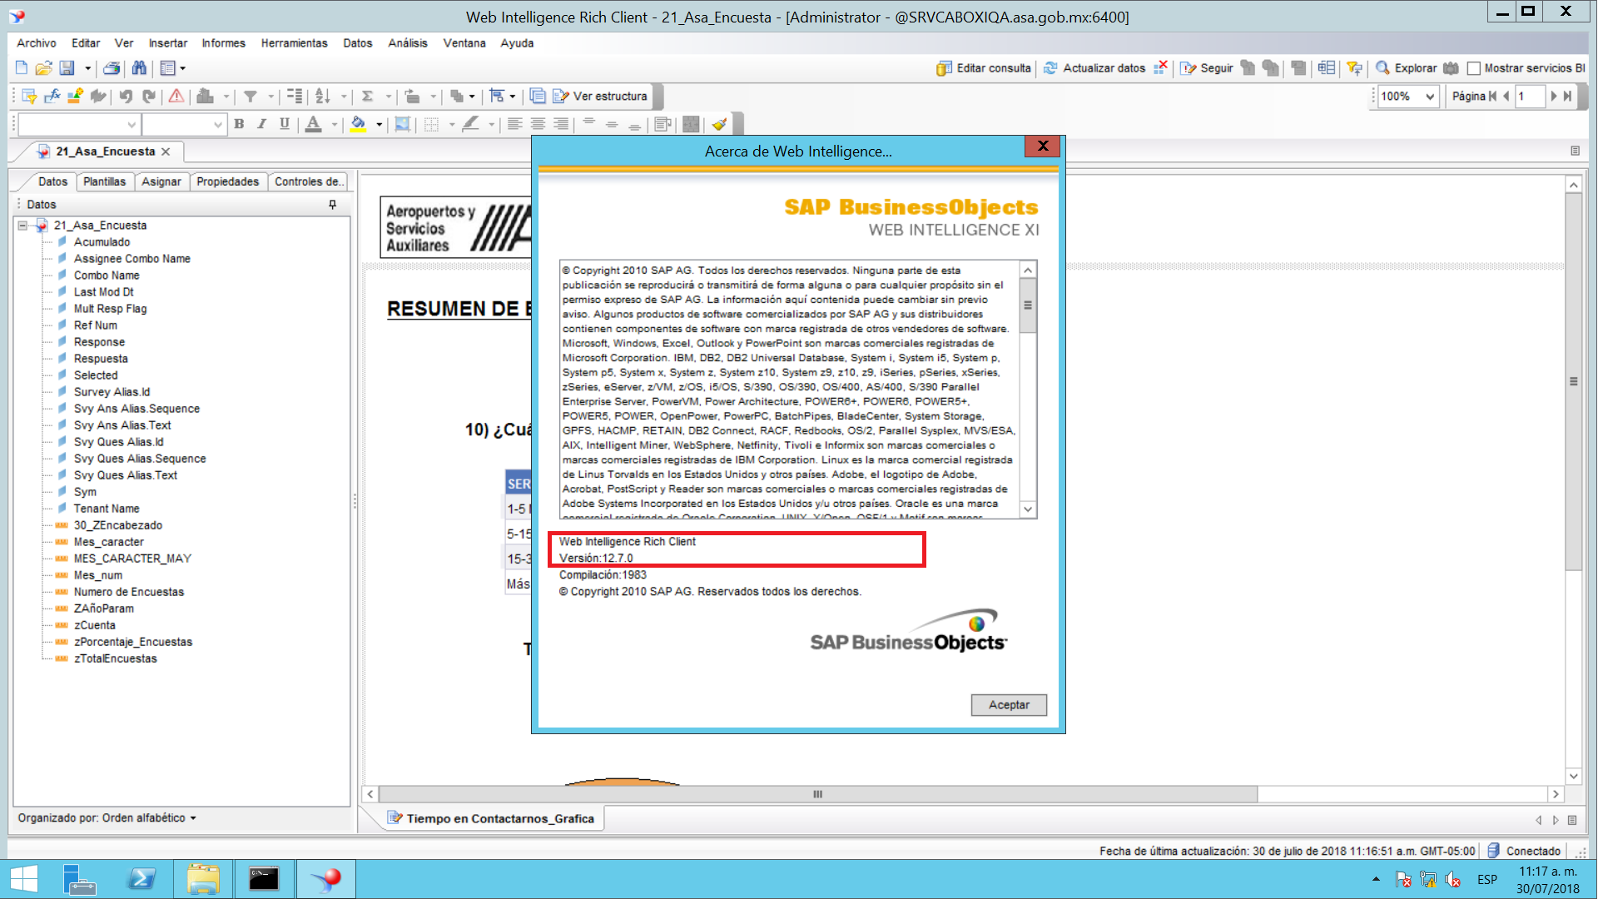1598x899 pixels.
Task: Toggle bold formatting
Action: tap(239, 124)
